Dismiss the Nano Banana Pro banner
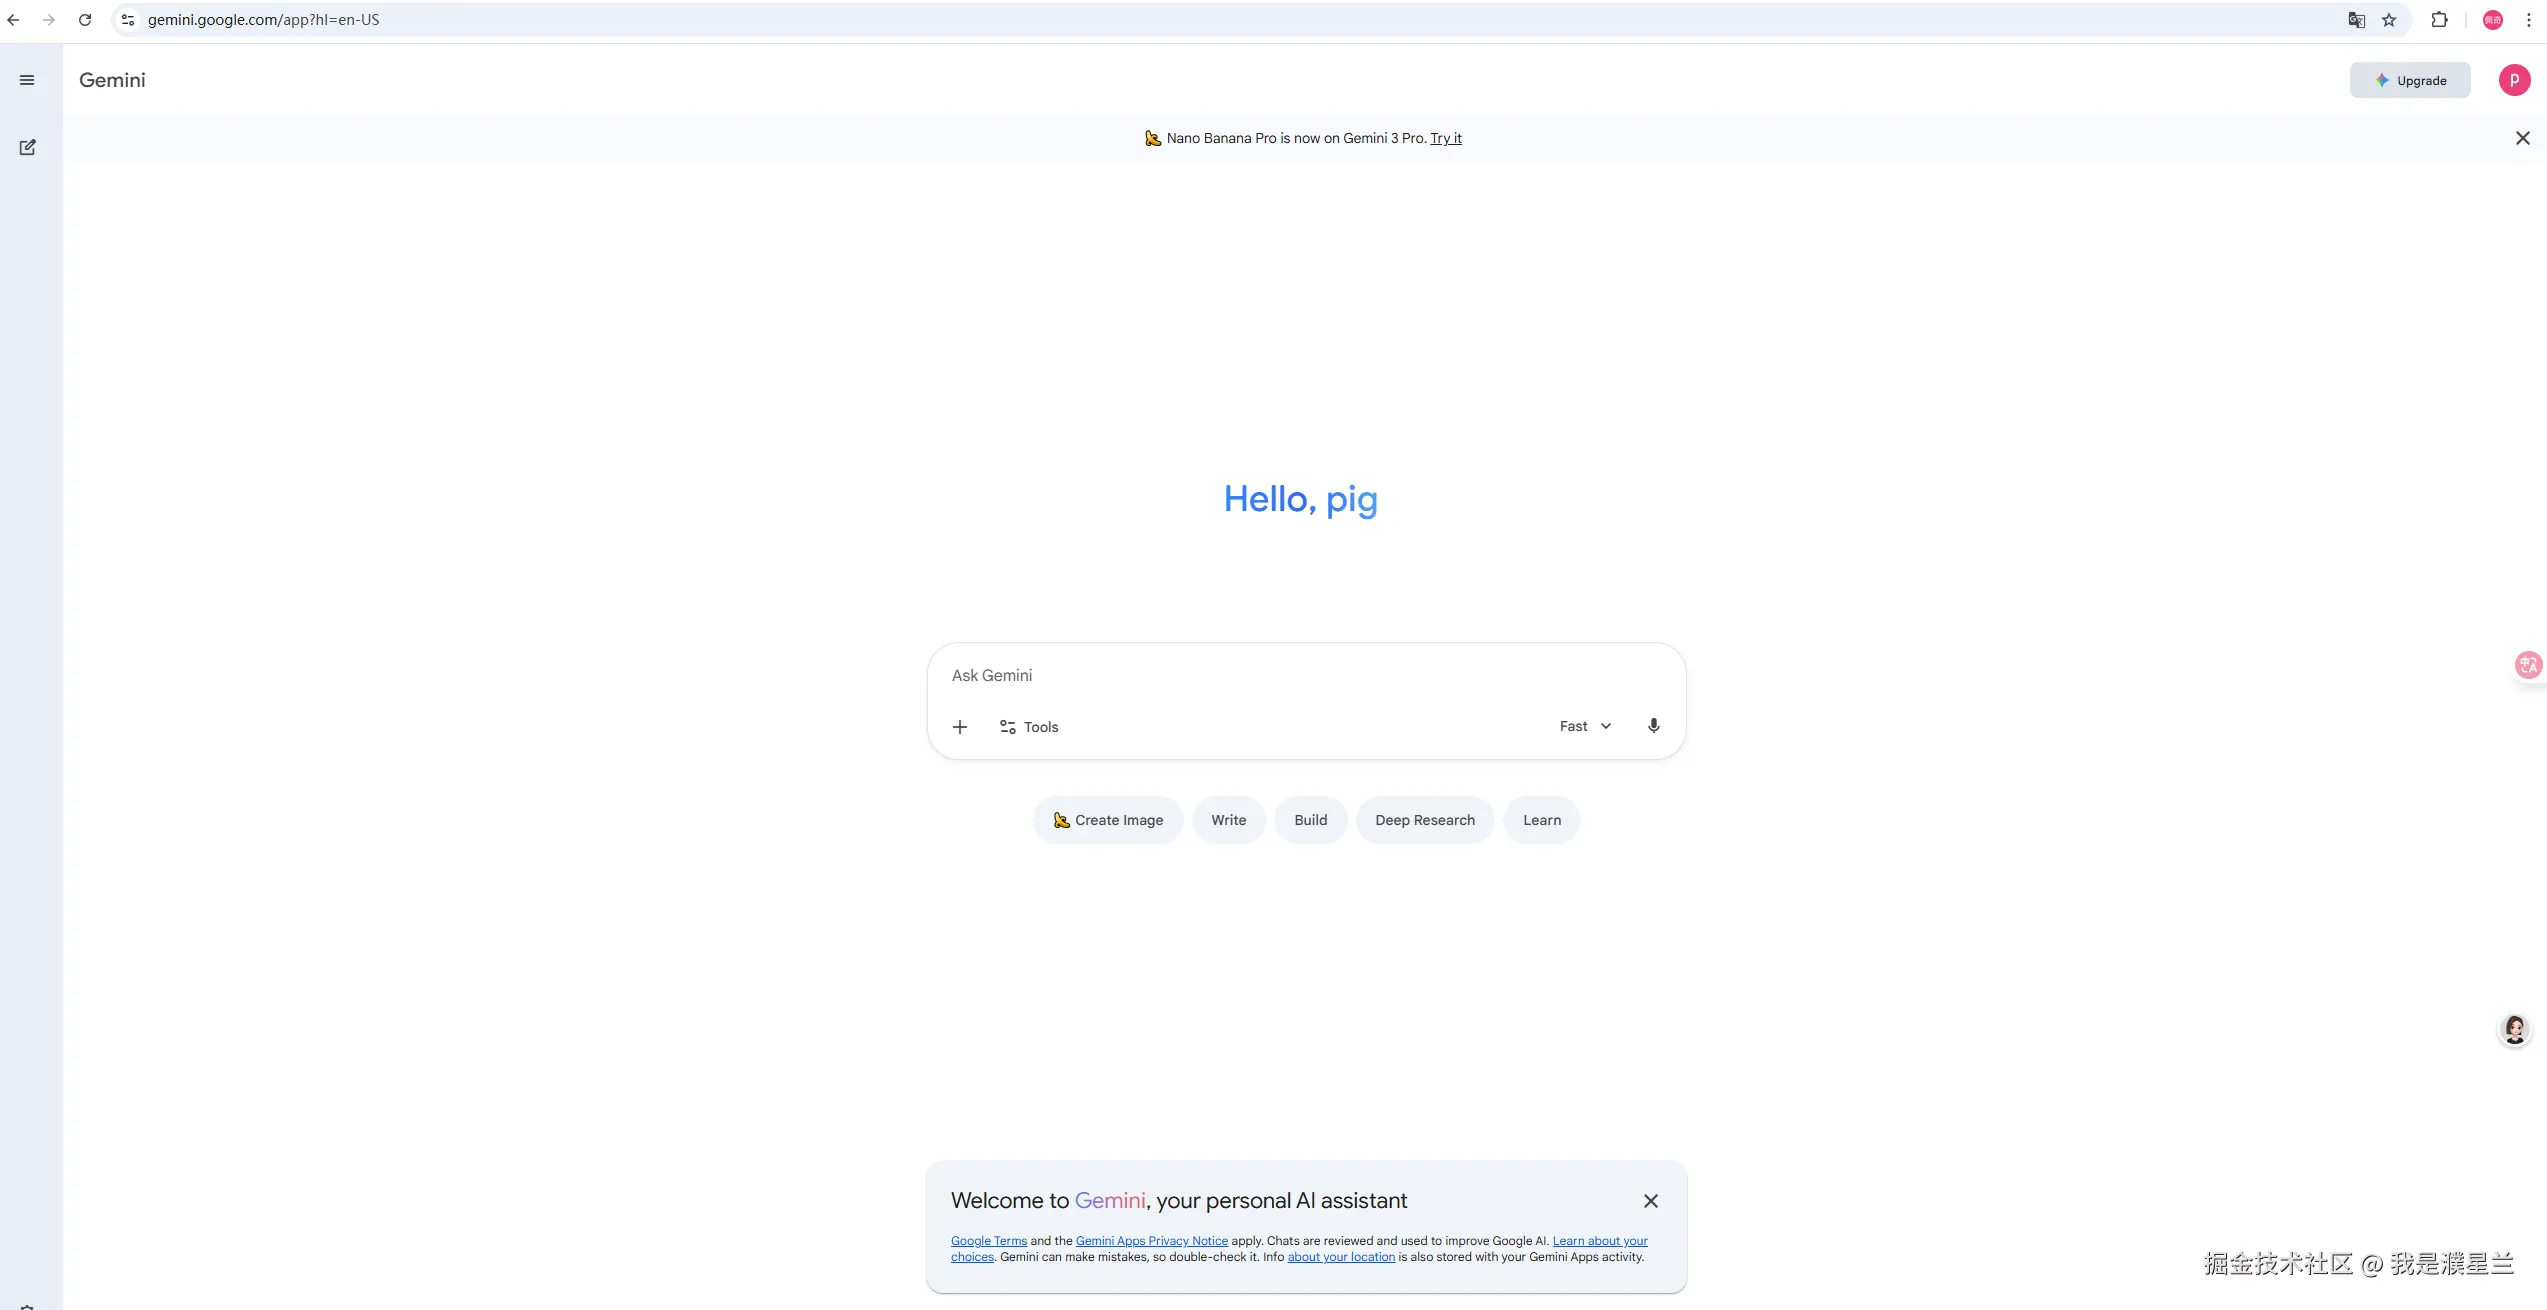Viewport: 2547px width, 1310px height. point(2522,138)
